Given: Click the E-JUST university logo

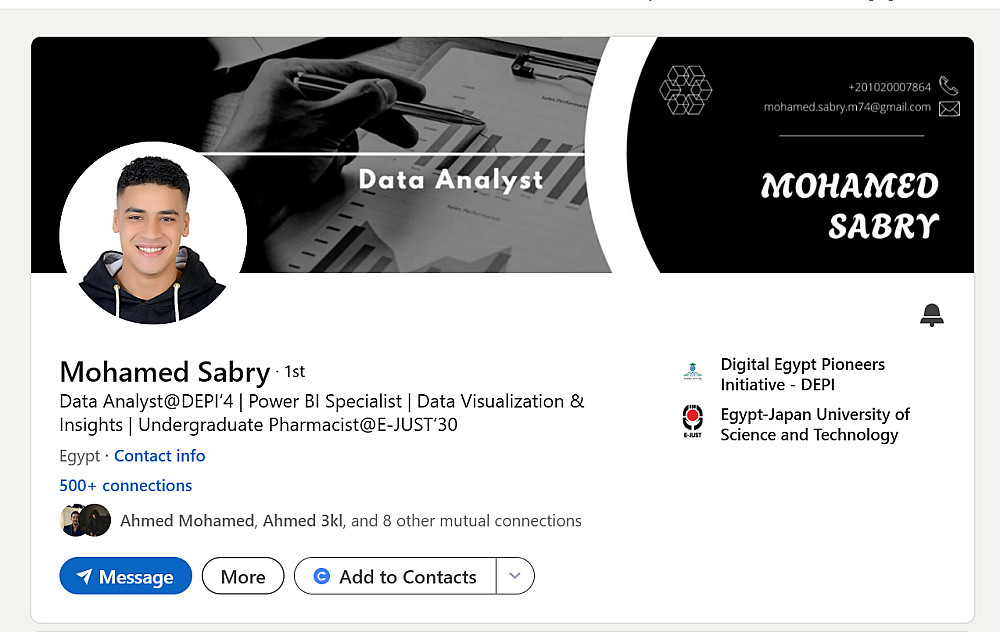Looking at the screenshot, I should 692,423.
